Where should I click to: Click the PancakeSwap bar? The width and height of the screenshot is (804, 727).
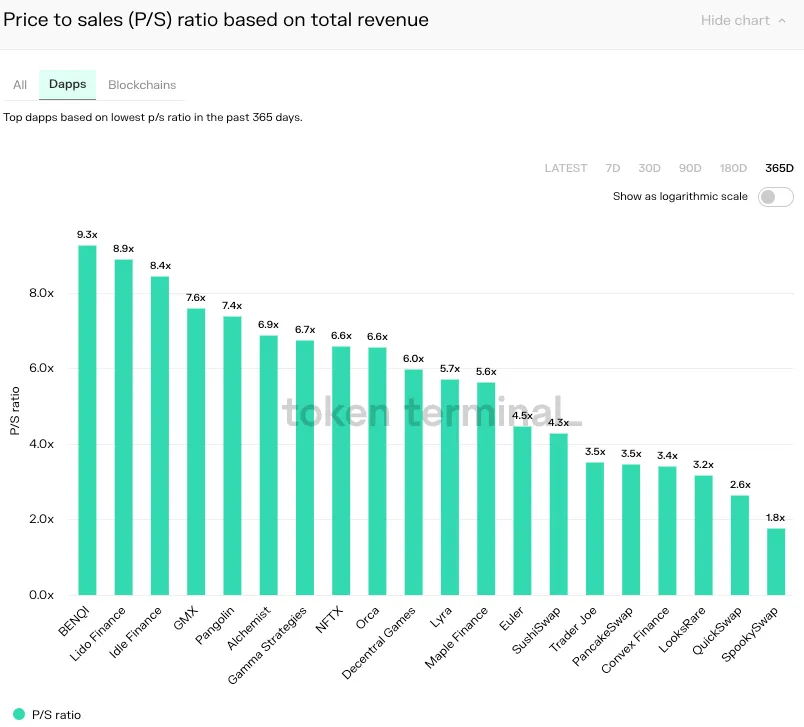pyautogui.click(x=631, y=530)
